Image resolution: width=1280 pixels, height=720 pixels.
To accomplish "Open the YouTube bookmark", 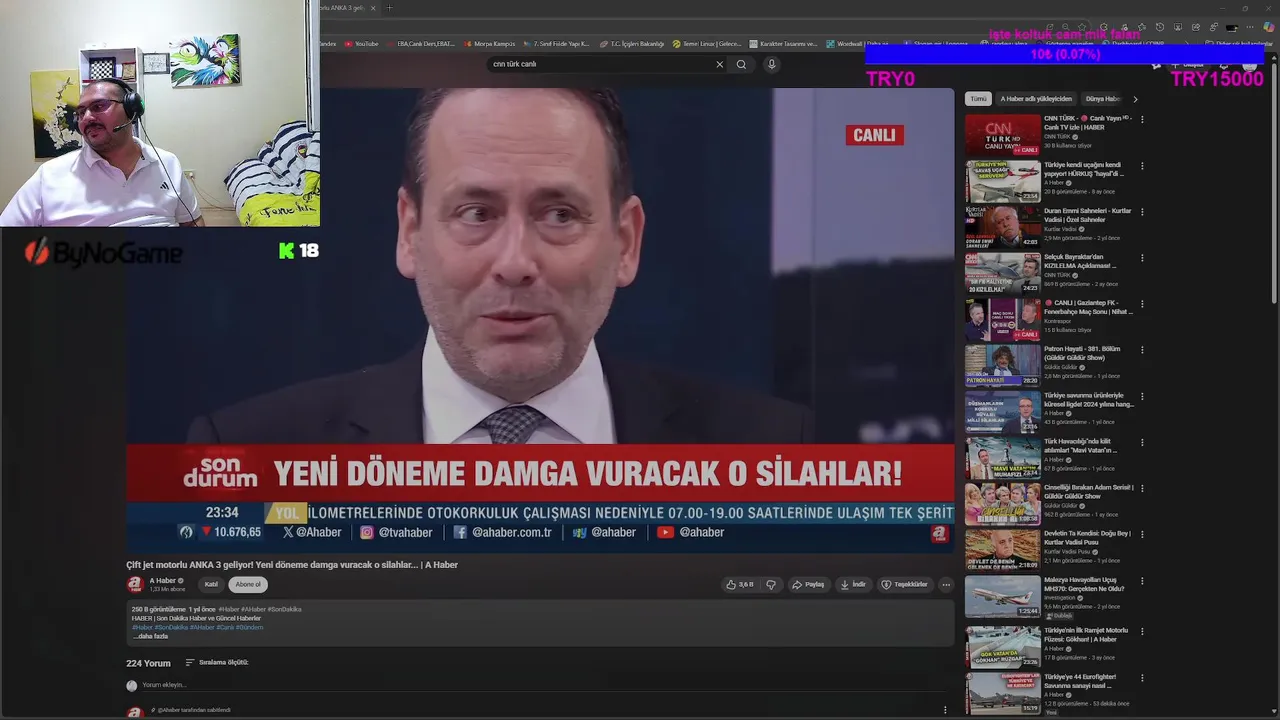I will tap(361, 44).
